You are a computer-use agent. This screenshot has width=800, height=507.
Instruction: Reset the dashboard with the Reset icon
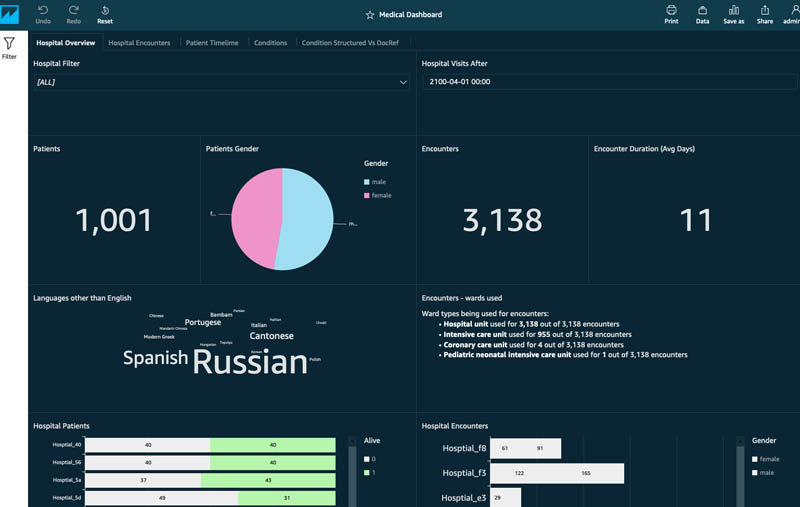(105, 10)
